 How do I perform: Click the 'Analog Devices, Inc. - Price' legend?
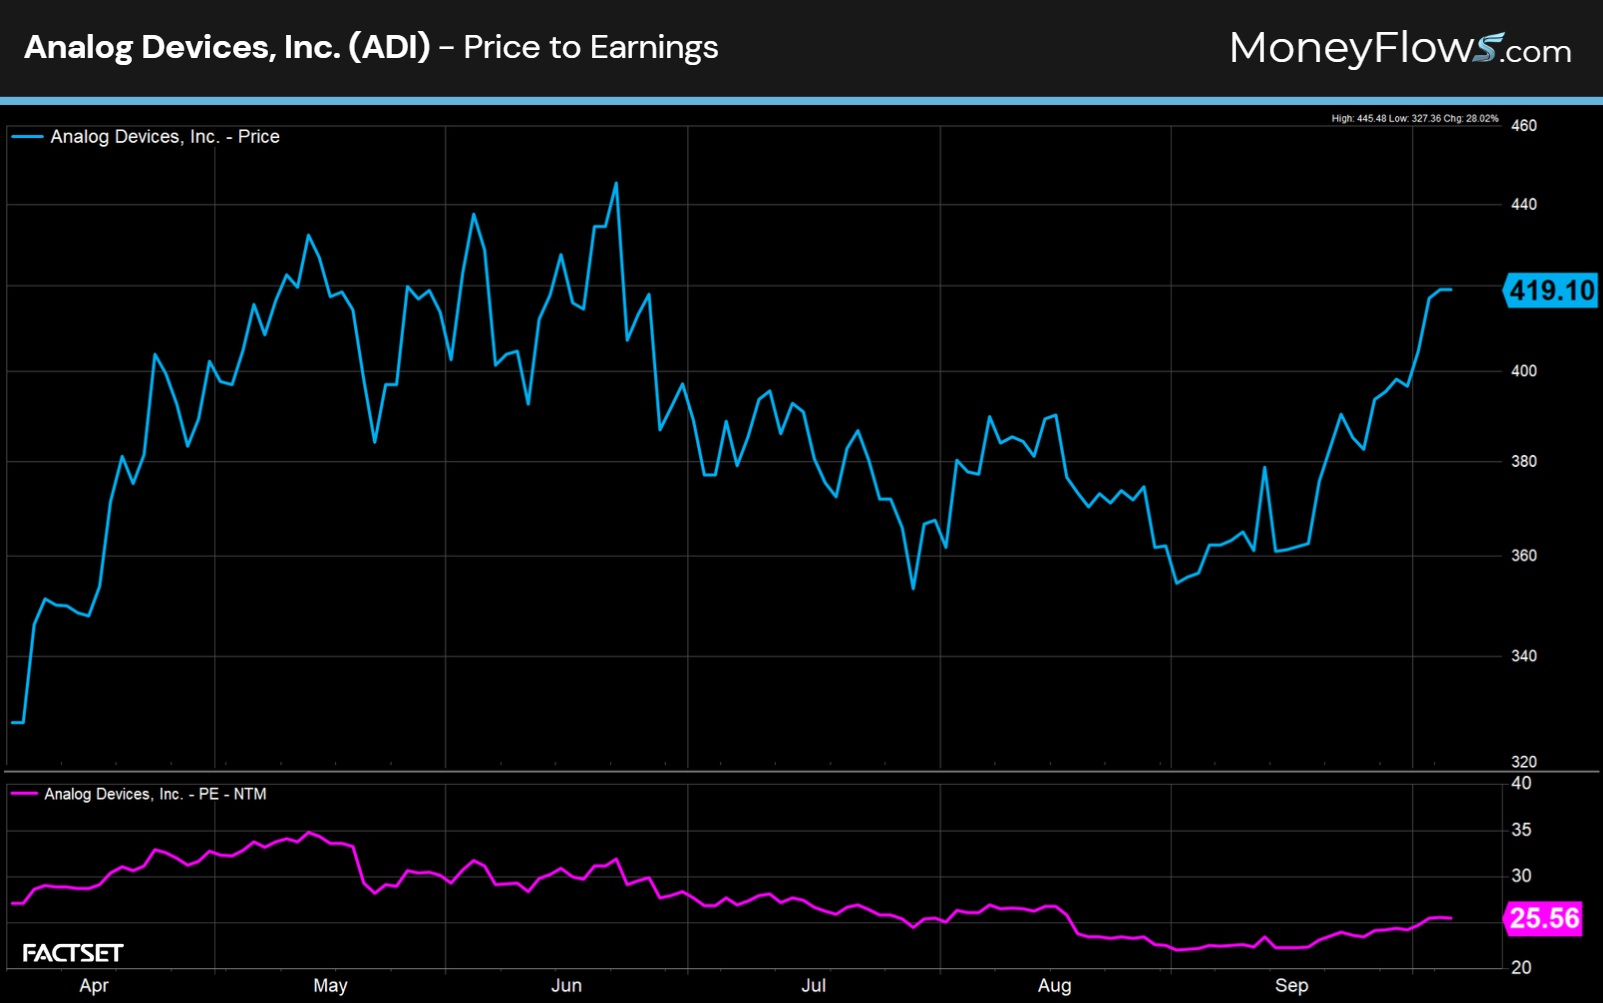(165, 137)
